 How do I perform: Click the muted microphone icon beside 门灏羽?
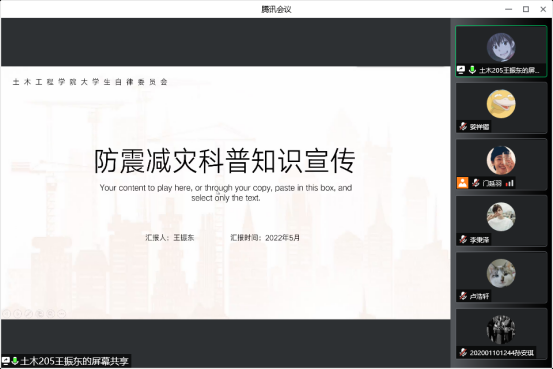476,183
